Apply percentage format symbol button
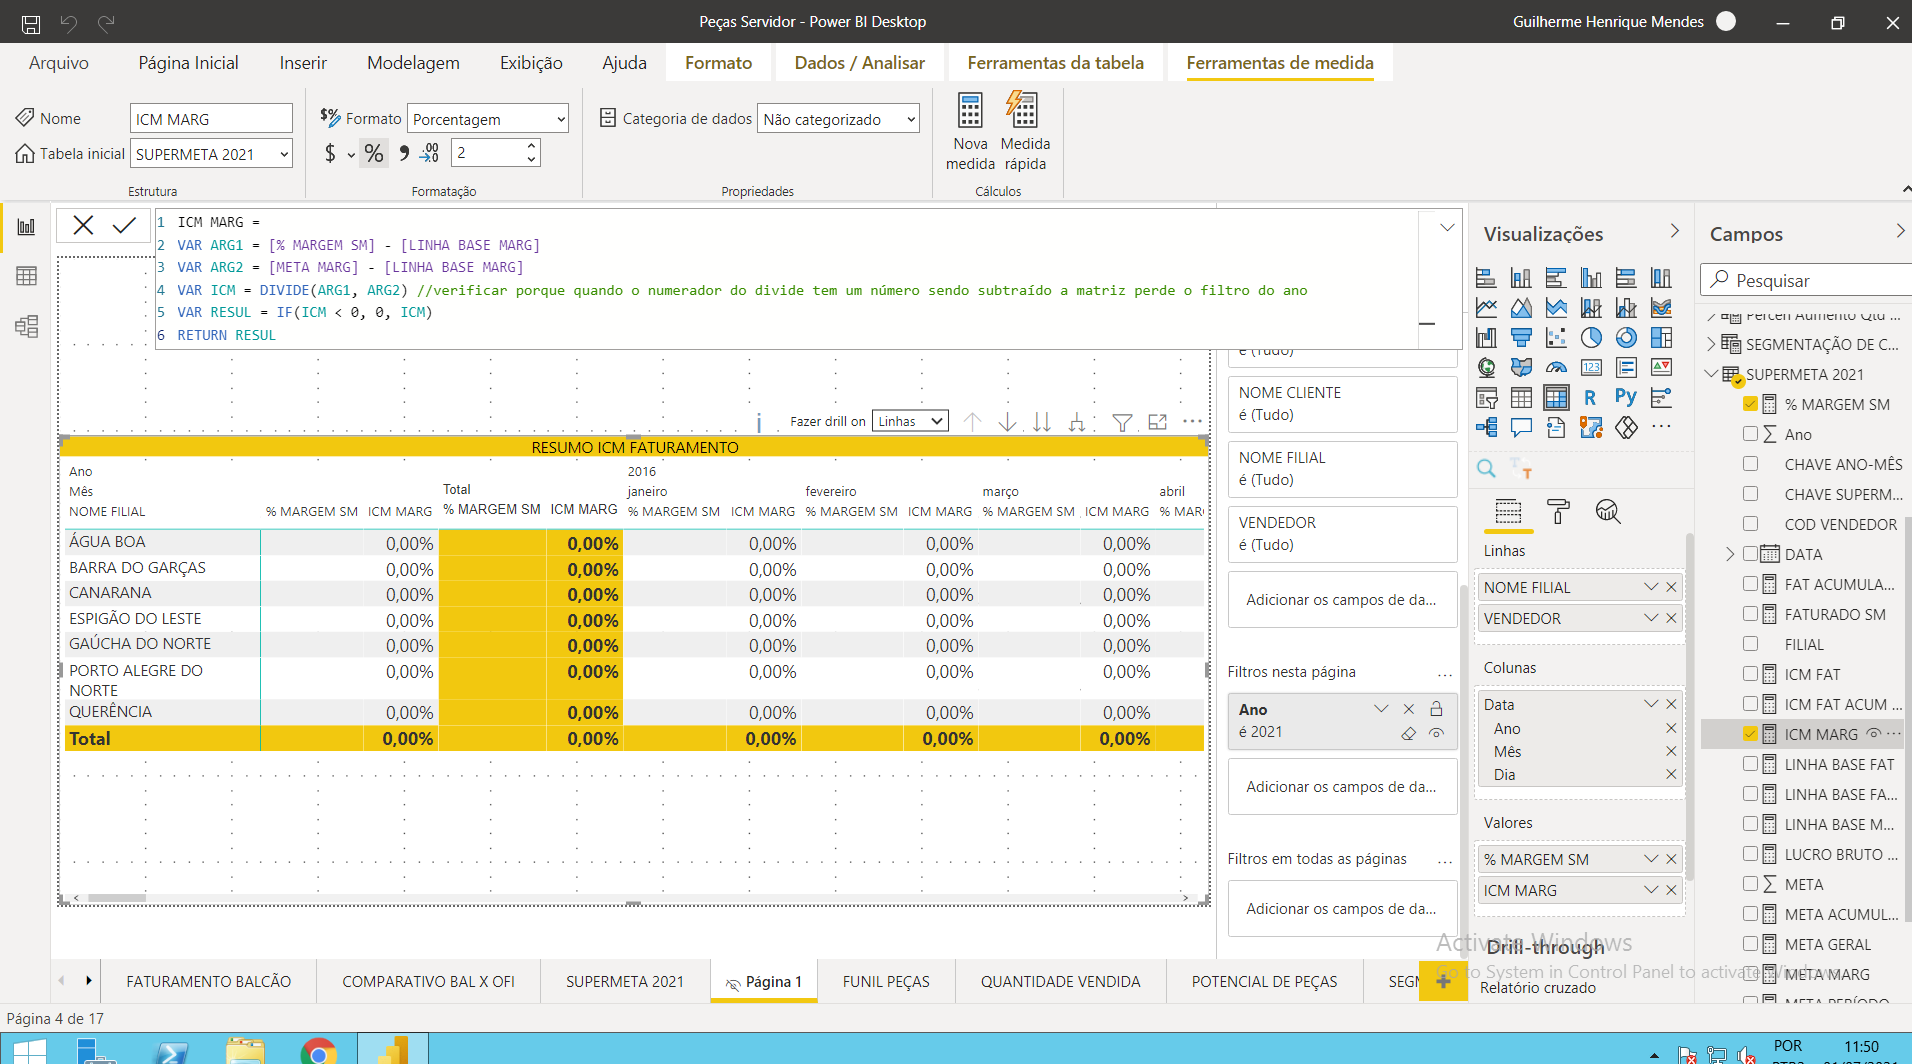The width and height of the screenshot is (1912, 1064). coord(374,153)
